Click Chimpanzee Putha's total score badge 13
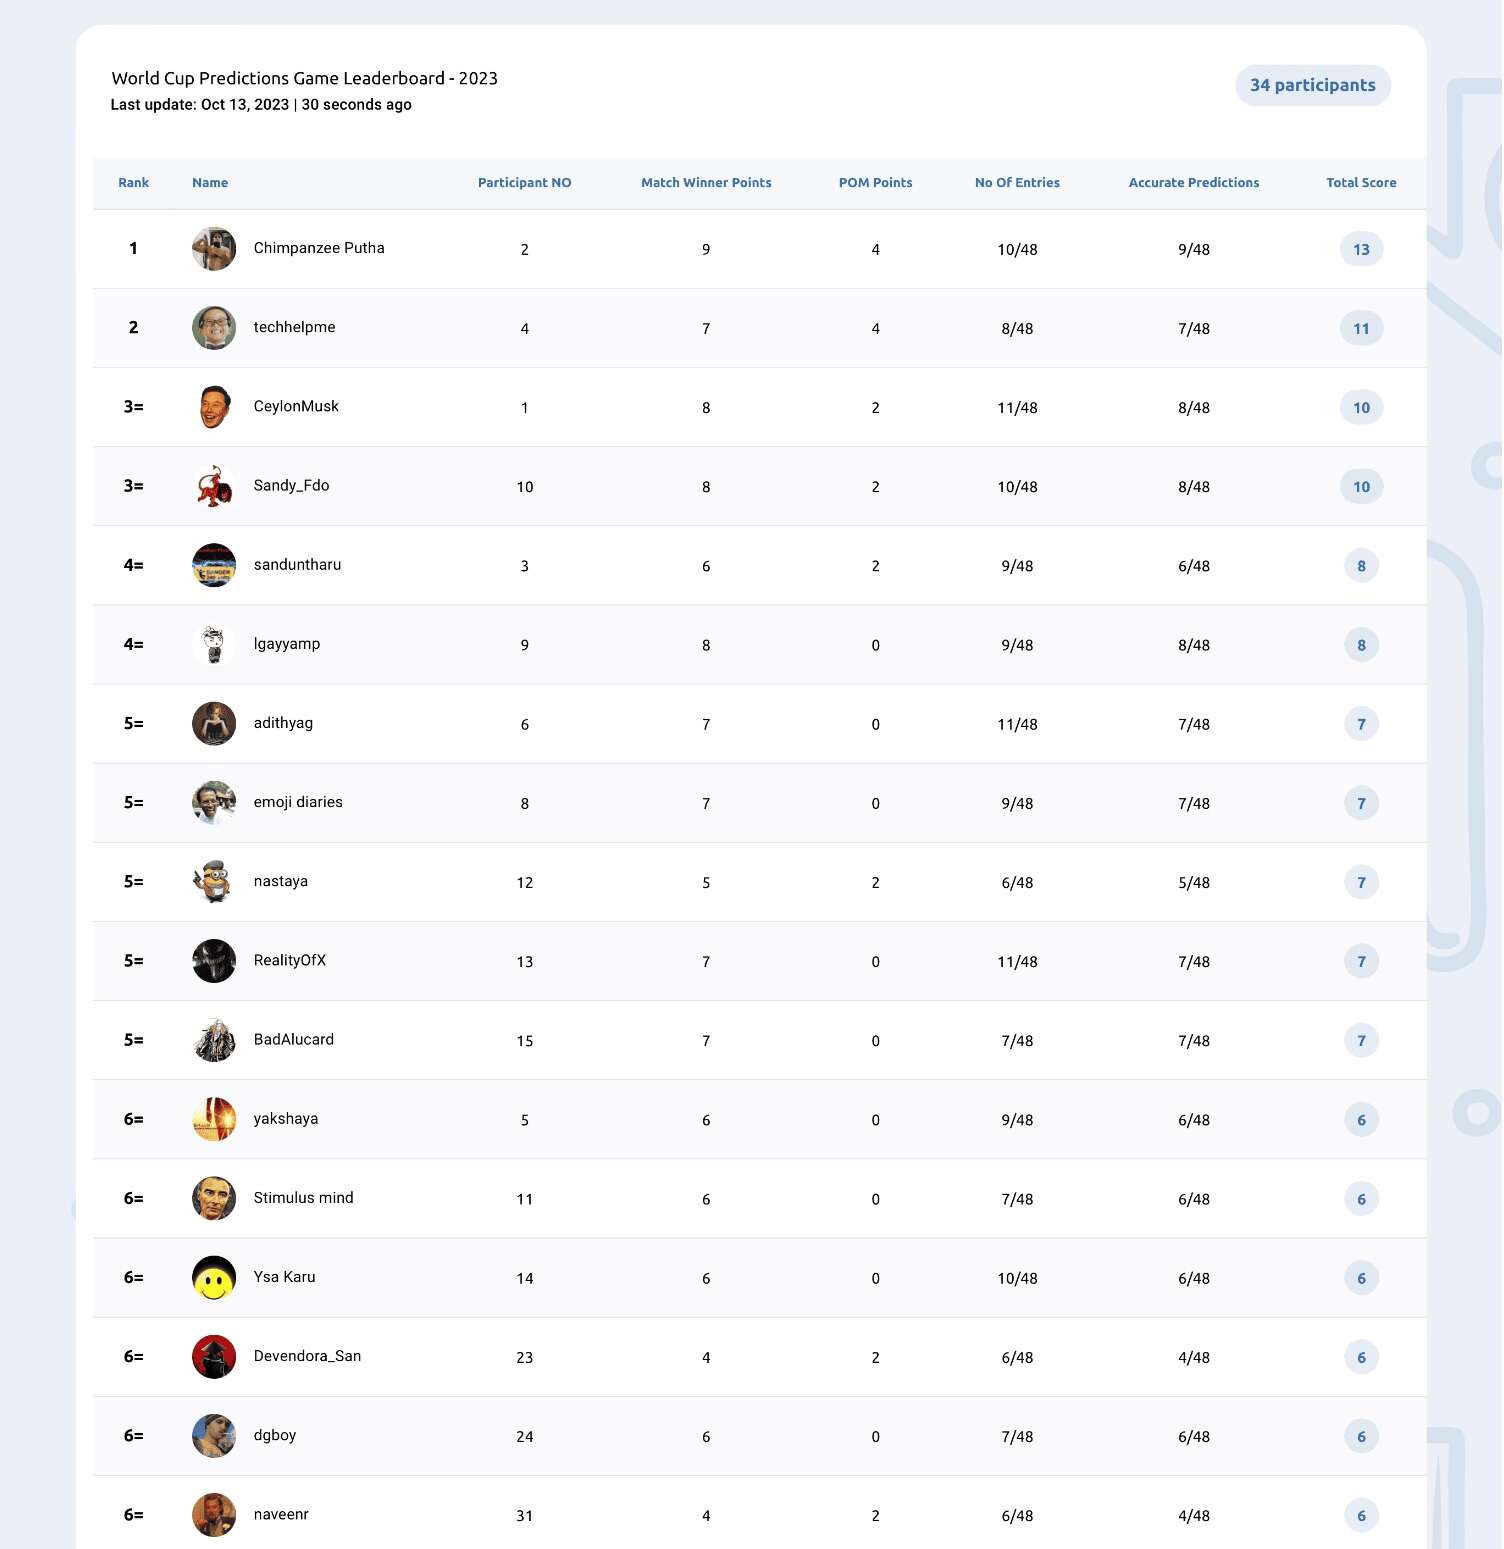Viewport: 1504px width, 1549px height. (1361, 249)
